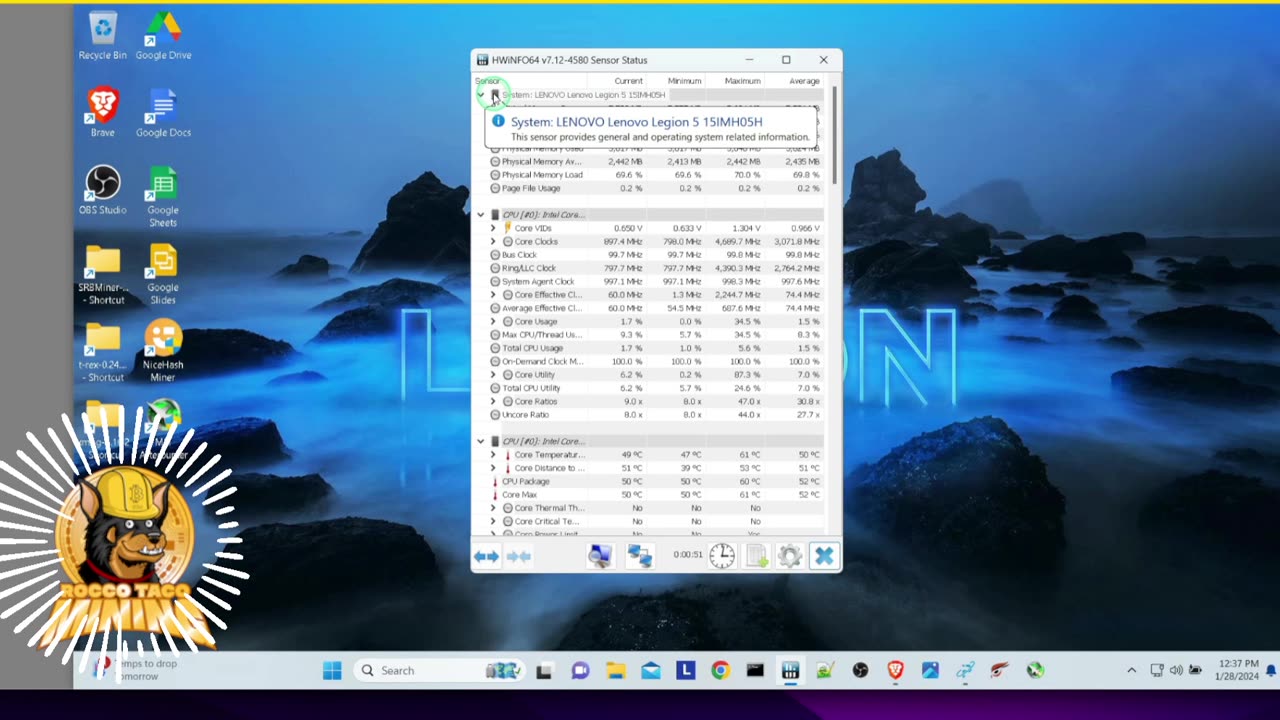Click the taskbar Search box
This screenshot has width=1280, height=720.
[442, 670]
